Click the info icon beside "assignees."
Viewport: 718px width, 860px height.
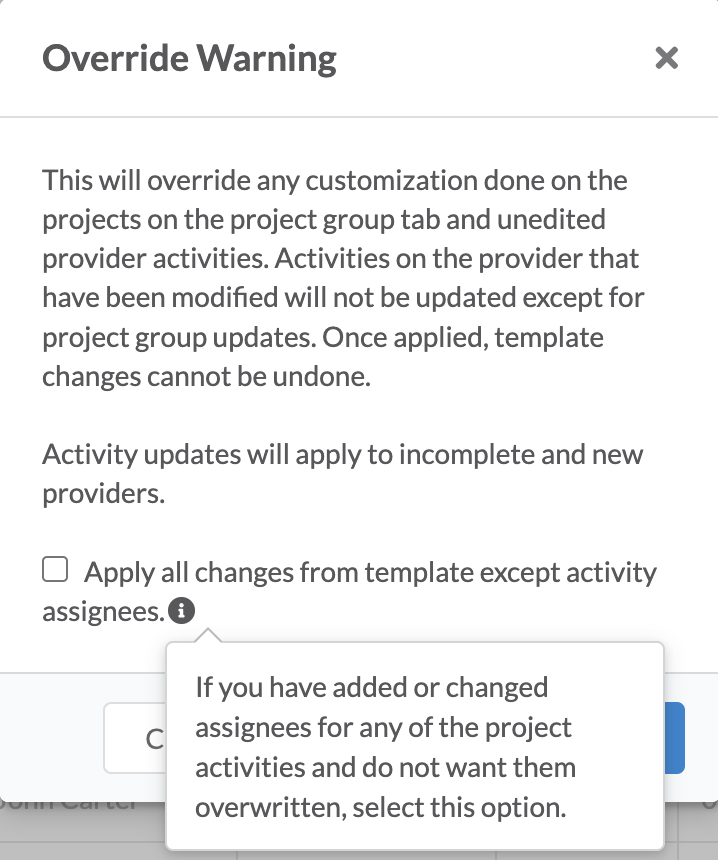182,610
